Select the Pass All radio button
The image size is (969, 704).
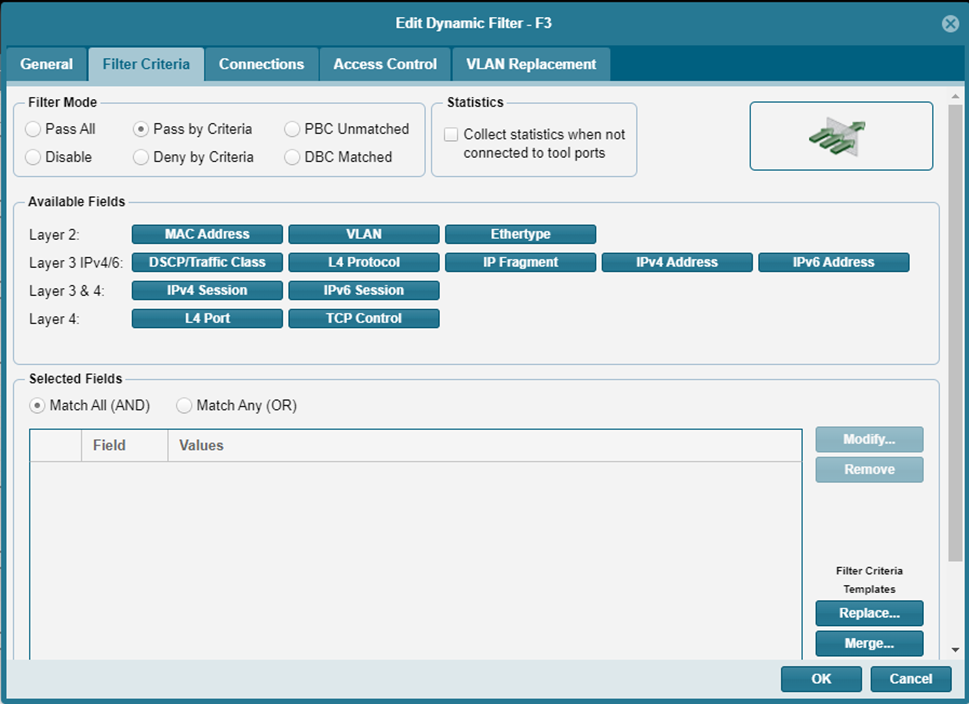34,129
